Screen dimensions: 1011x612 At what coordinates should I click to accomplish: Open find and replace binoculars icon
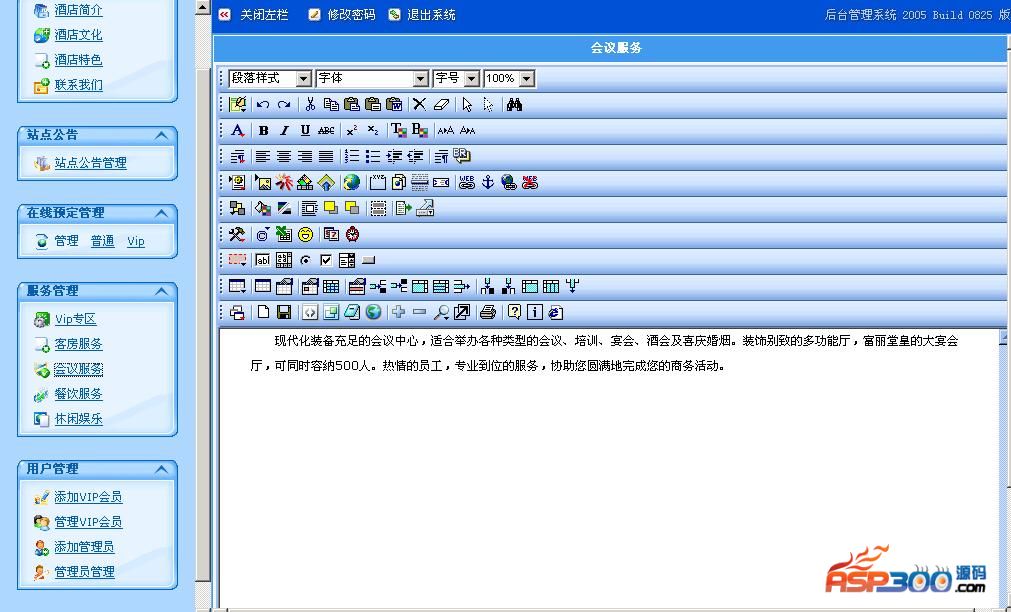514,104
